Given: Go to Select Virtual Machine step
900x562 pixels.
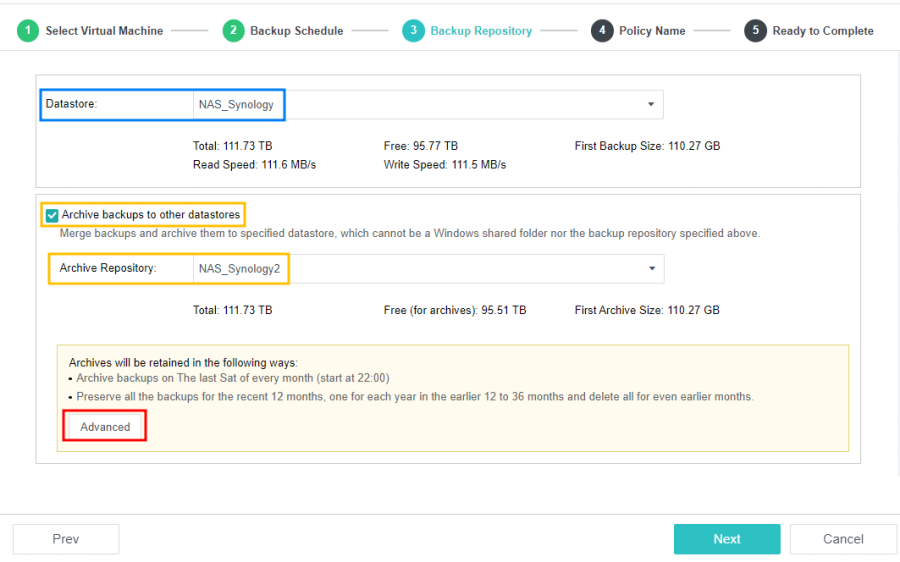Looking at the screenshot, I should point(104,31).
